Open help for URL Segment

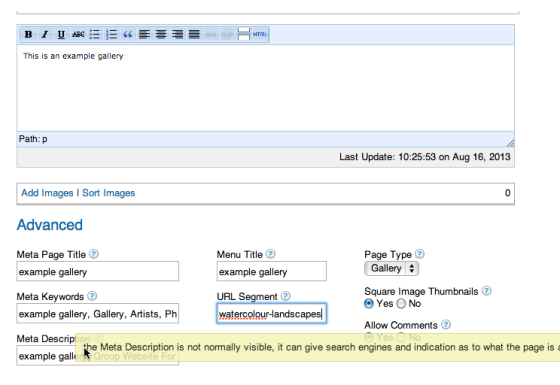[285, 296]
